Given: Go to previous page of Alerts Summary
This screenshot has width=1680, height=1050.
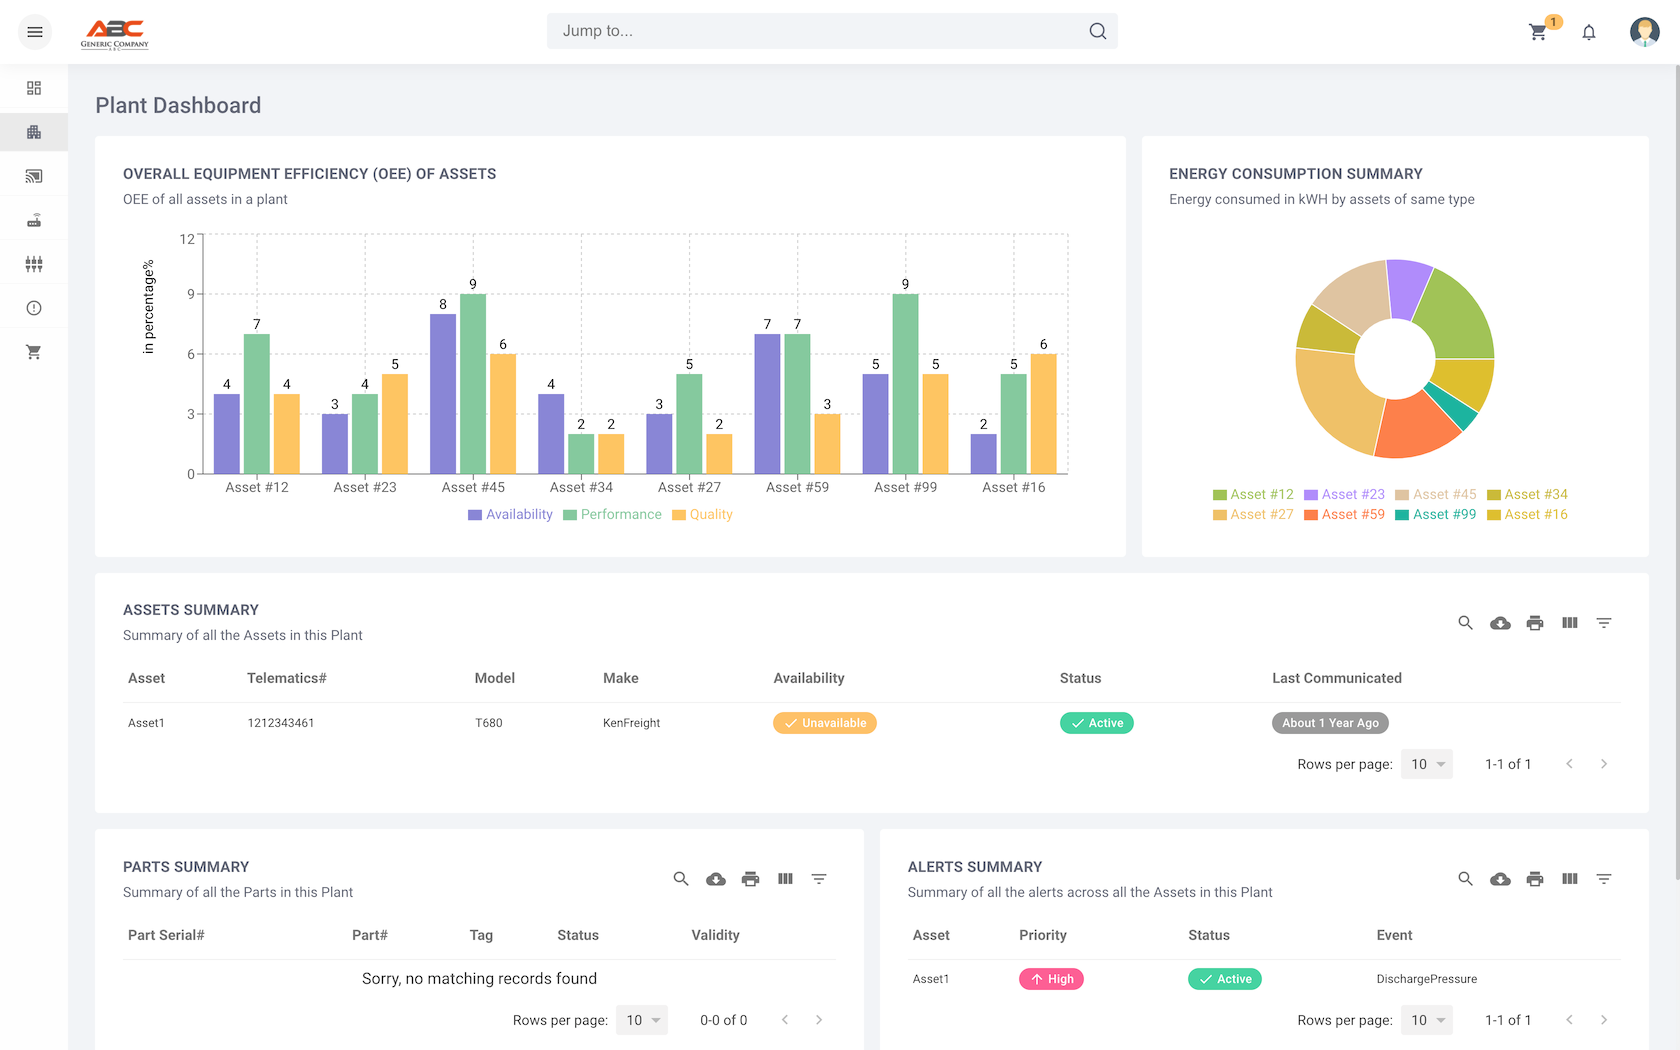Looking at the screenshot, I should 1570,1020.
